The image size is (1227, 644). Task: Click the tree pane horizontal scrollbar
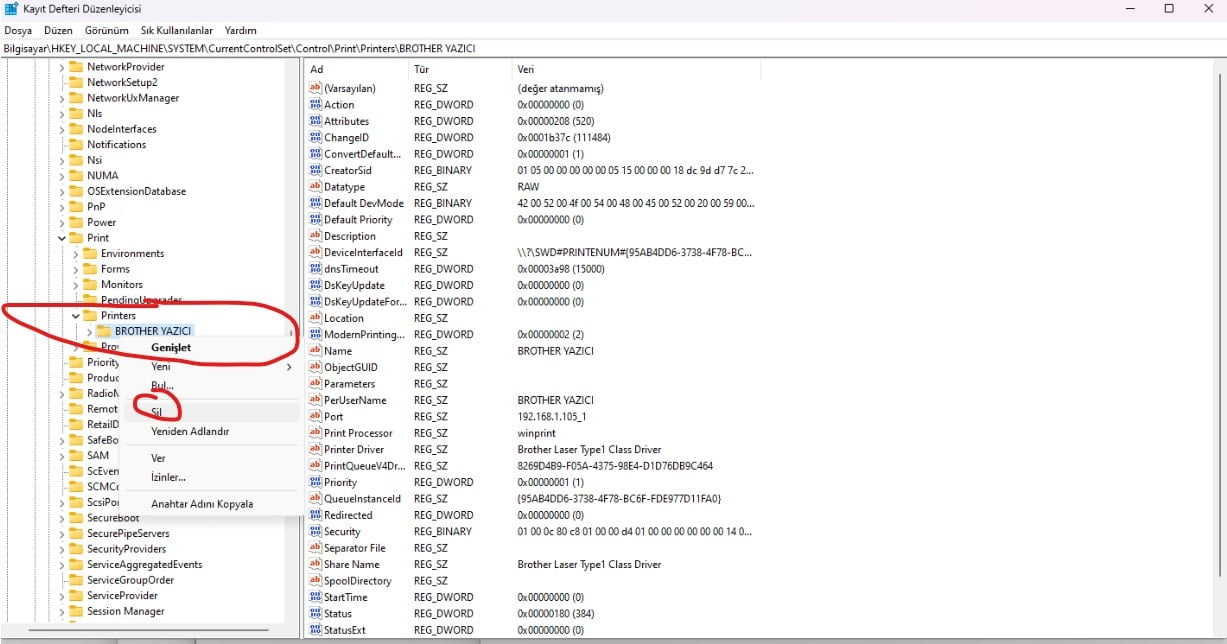pos(150,630)
